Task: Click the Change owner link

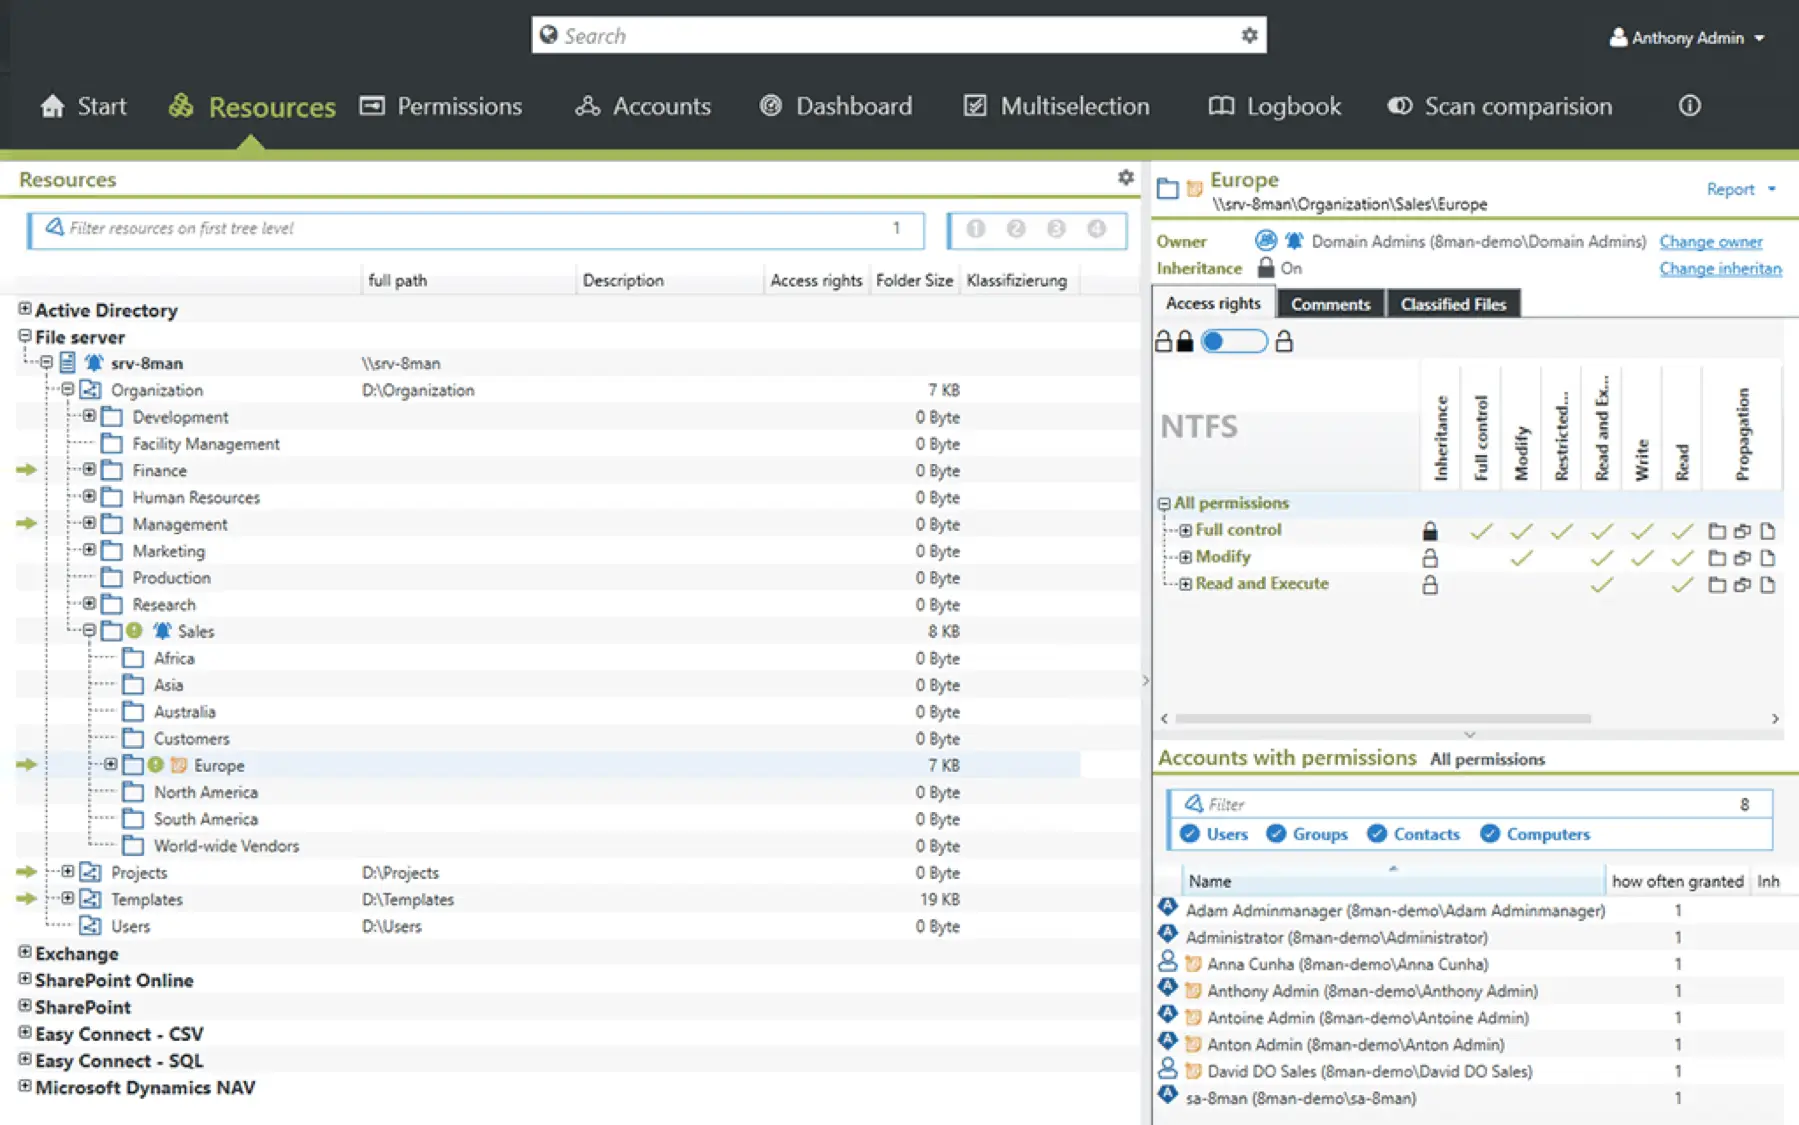Action: click(x=1711, y=241)
